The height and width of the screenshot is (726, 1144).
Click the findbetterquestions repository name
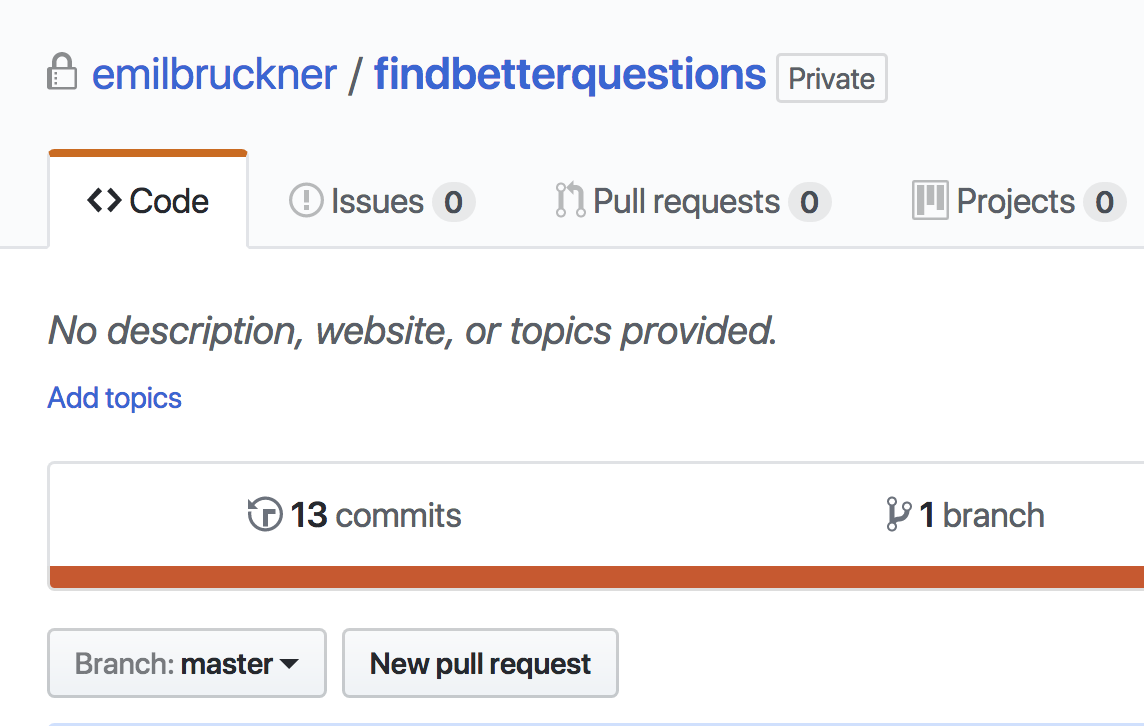pos(570,75)
